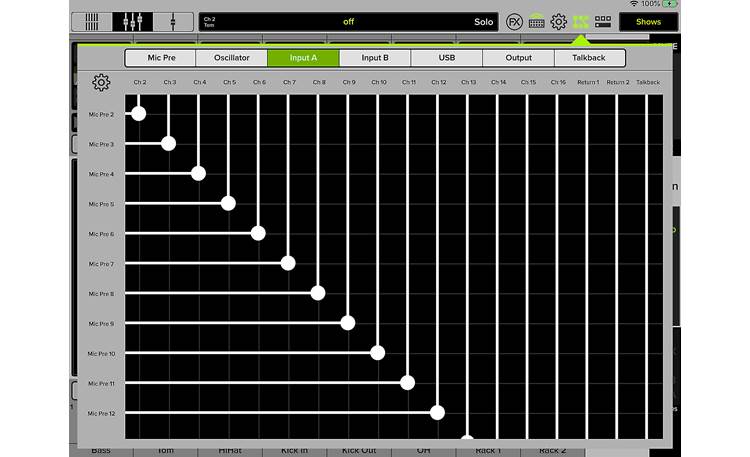Toggle Mic Pre 5 to Ch 5 patch node
The width and height of the screenshot is (750, 457).
228,203
